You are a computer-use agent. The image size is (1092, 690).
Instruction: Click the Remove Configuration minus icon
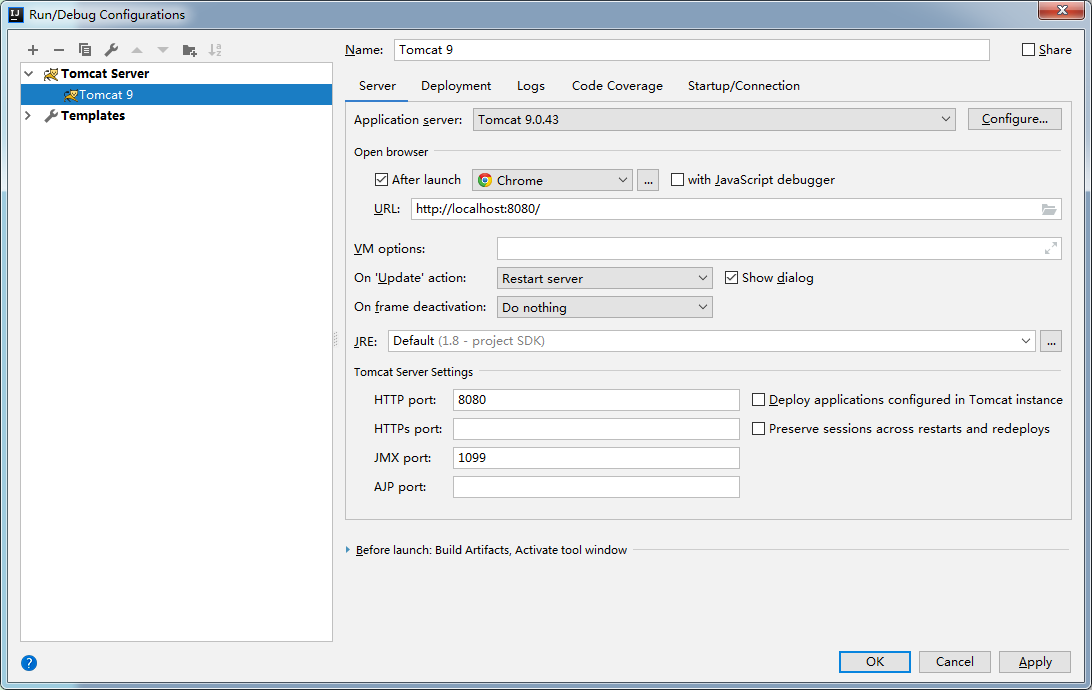tap(59, 50)
